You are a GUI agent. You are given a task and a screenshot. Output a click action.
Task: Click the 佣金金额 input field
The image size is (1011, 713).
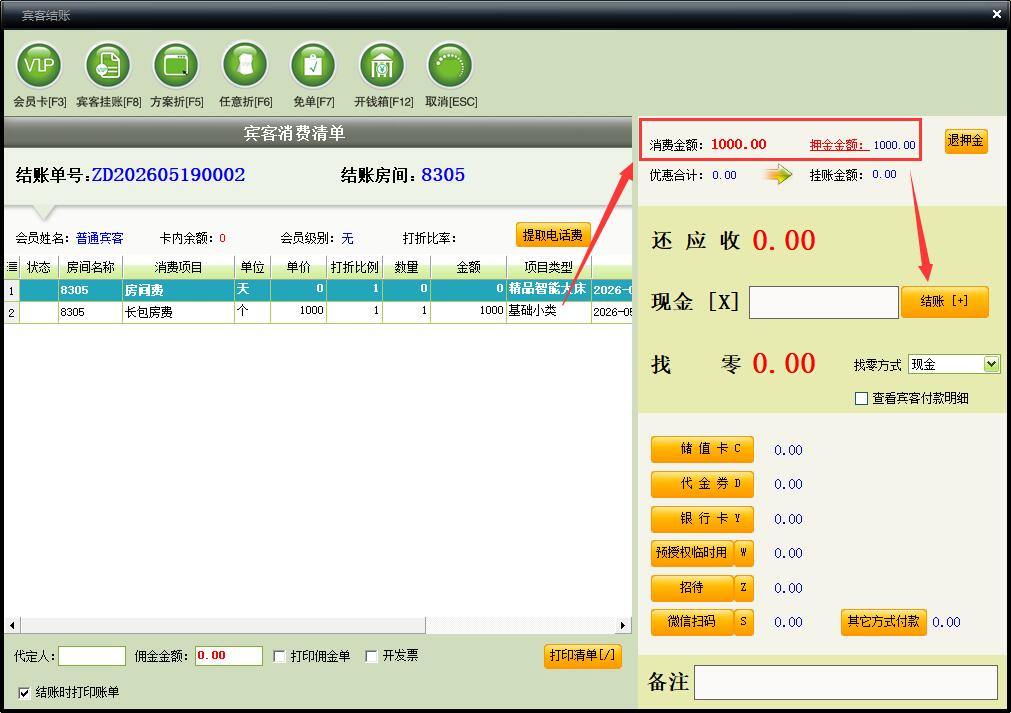pyautogui.click(x=229, y=656)
